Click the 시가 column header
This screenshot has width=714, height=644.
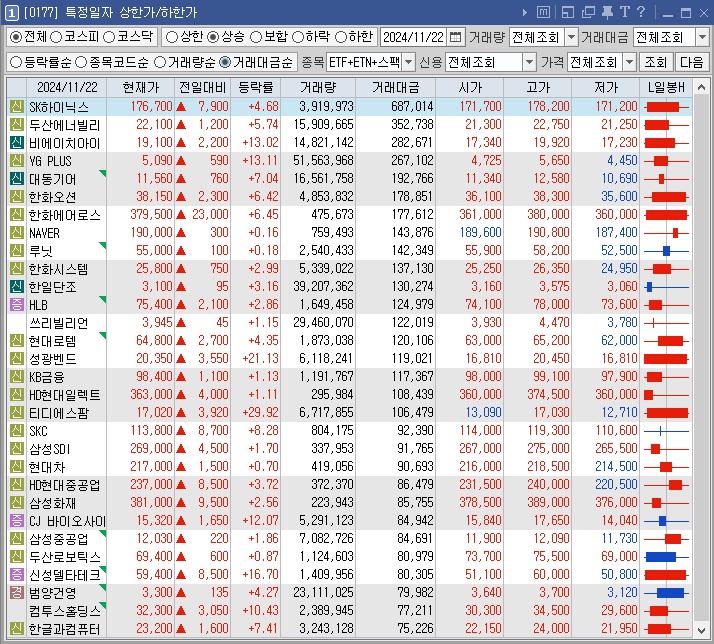pyautogui.click(x=469, y=87)
